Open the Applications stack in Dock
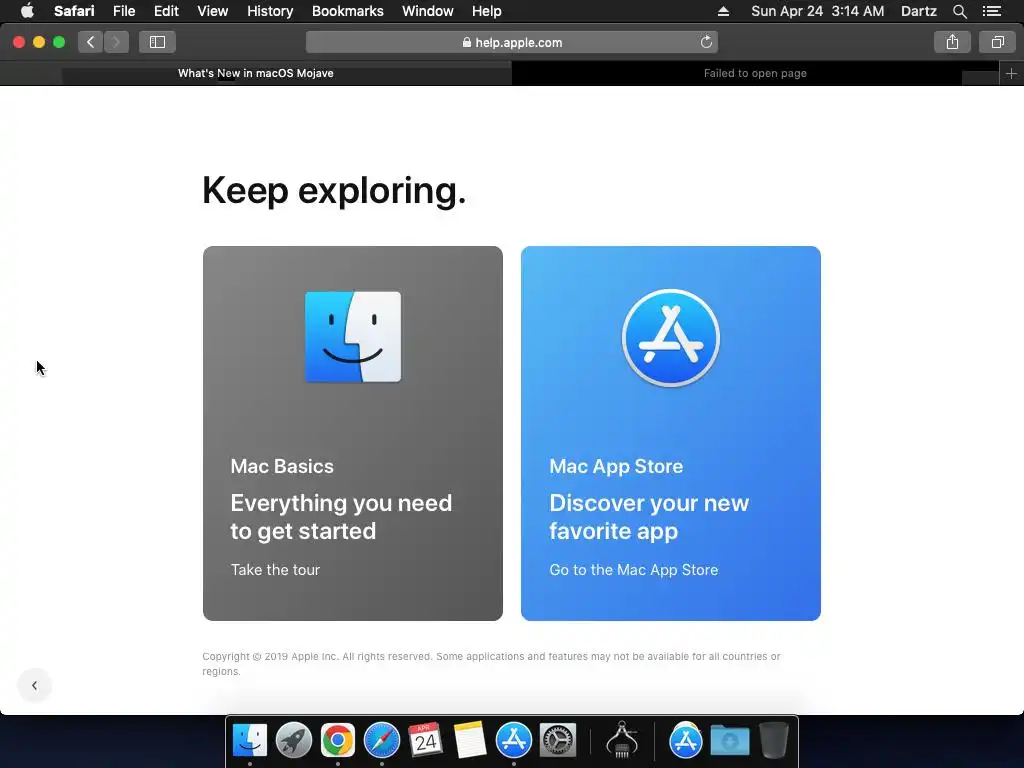1024x768 pixels. click(x=686, y=740)
